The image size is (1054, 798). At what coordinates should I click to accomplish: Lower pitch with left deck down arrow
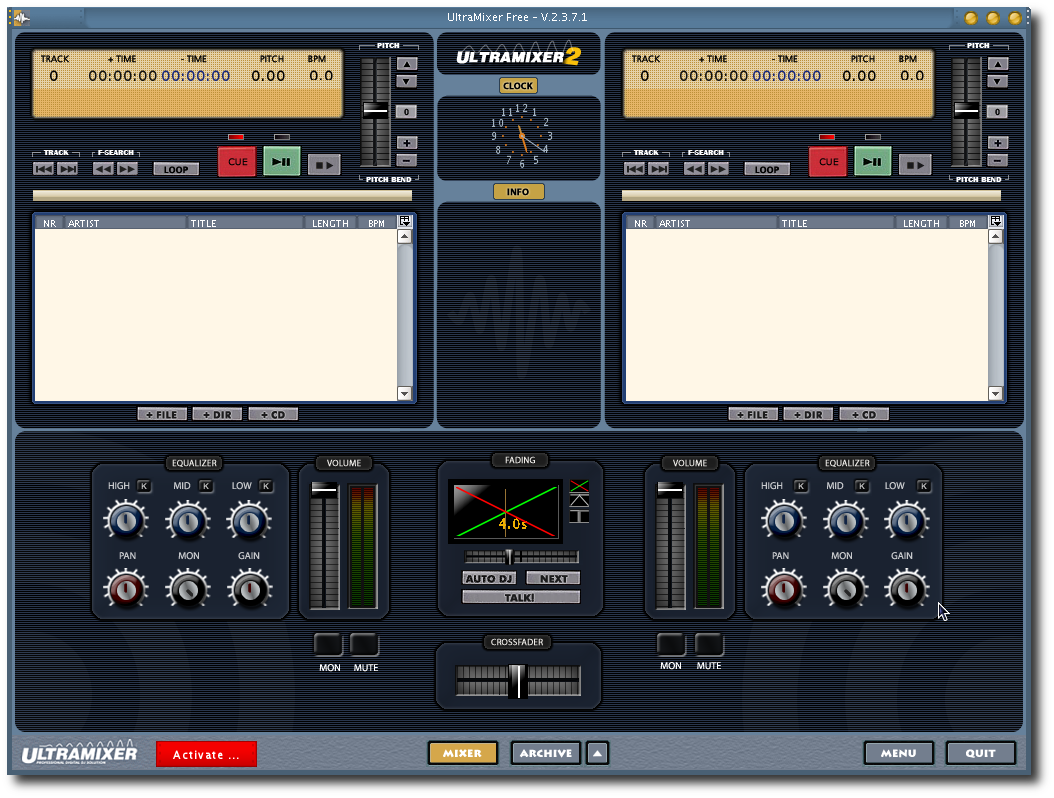point(406,82)
